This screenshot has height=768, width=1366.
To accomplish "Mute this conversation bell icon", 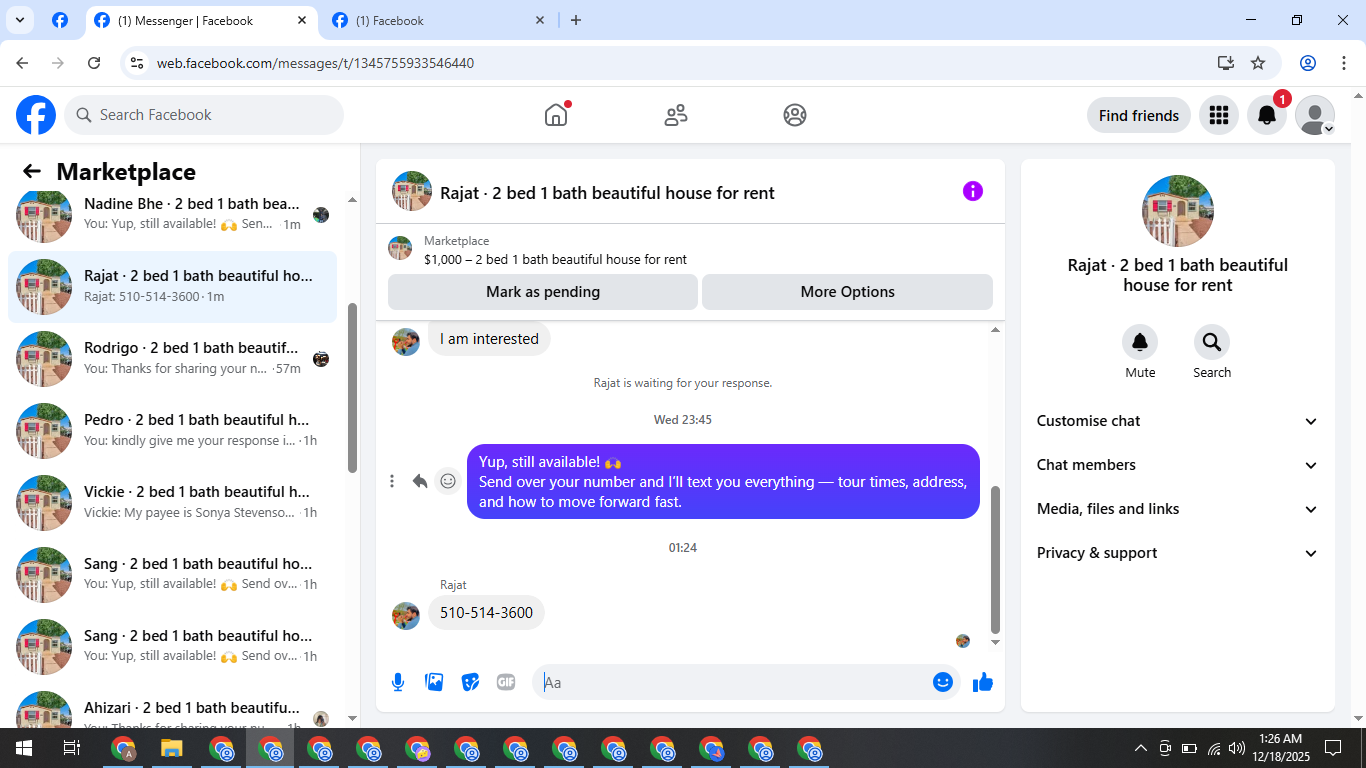I will click(x=1140, y=342).
